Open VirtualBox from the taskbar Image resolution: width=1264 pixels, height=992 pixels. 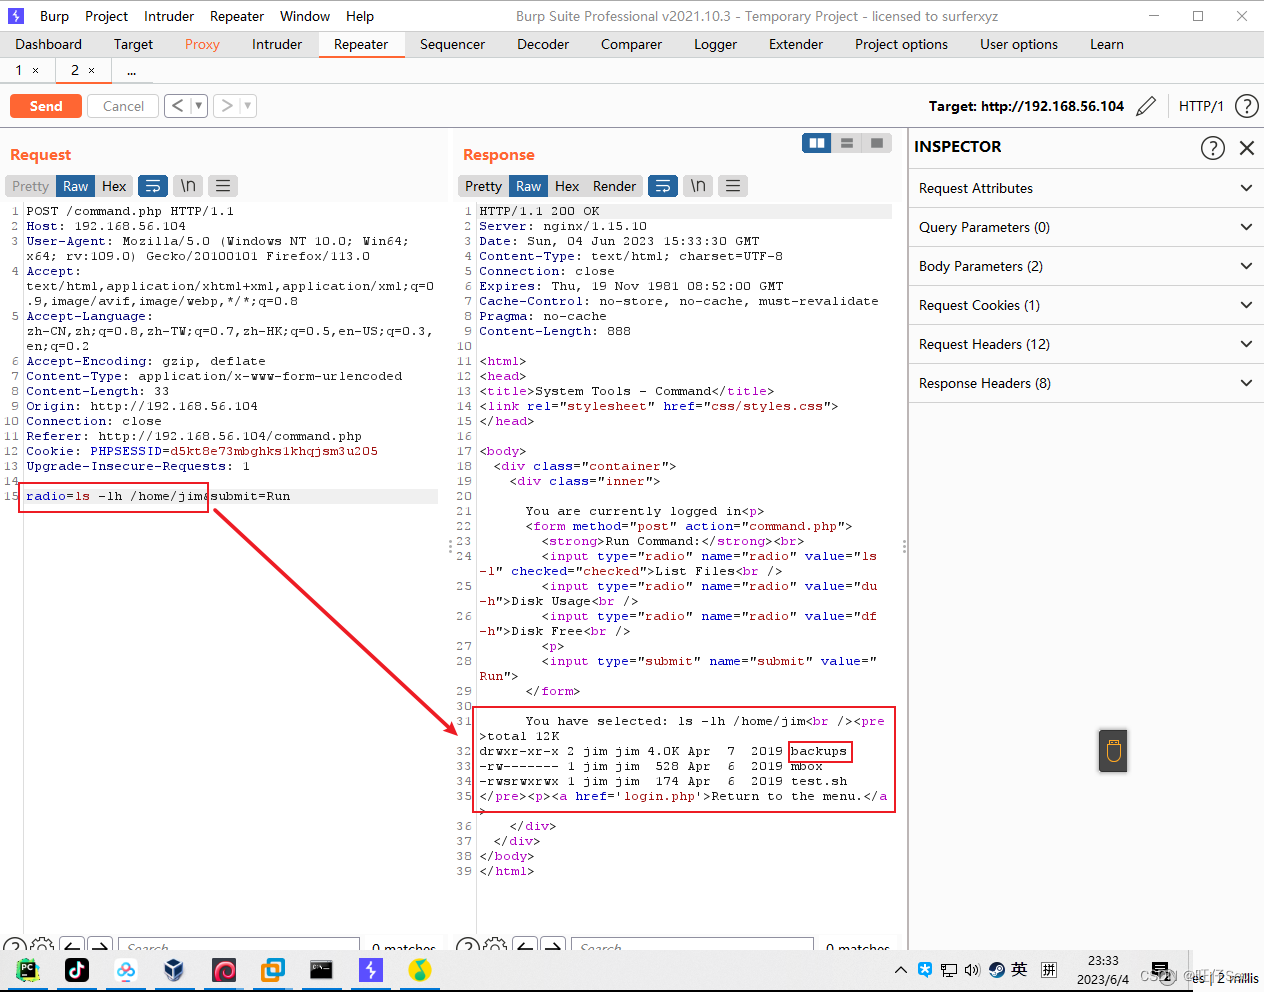pos(174,970)
